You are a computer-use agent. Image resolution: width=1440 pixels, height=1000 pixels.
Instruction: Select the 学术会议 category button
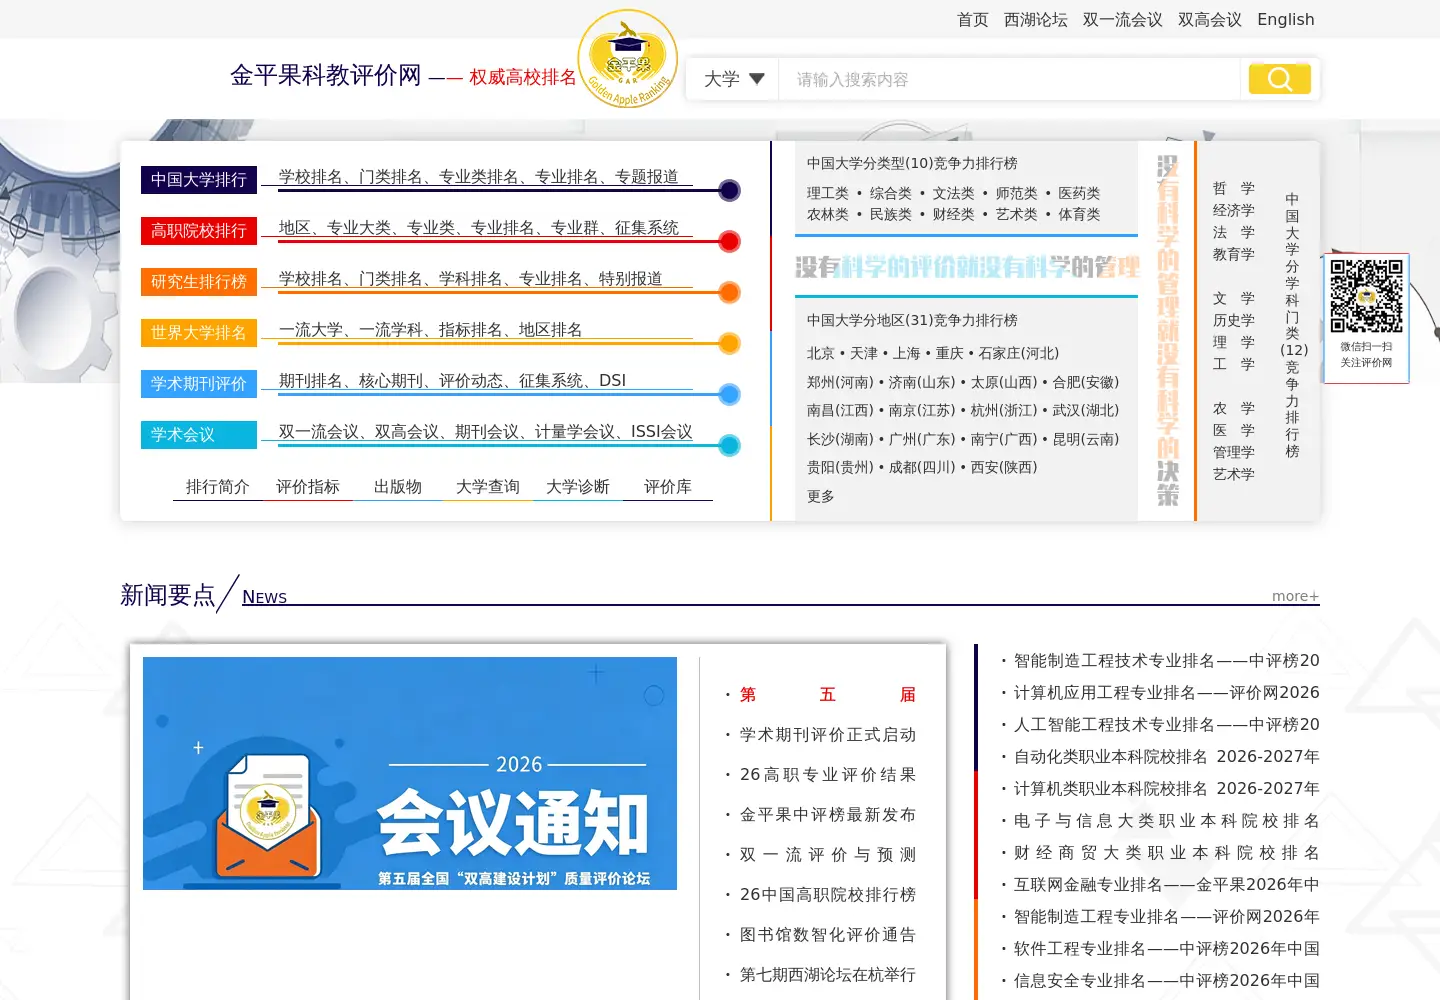pyautogui.click(x=199, y=434)
